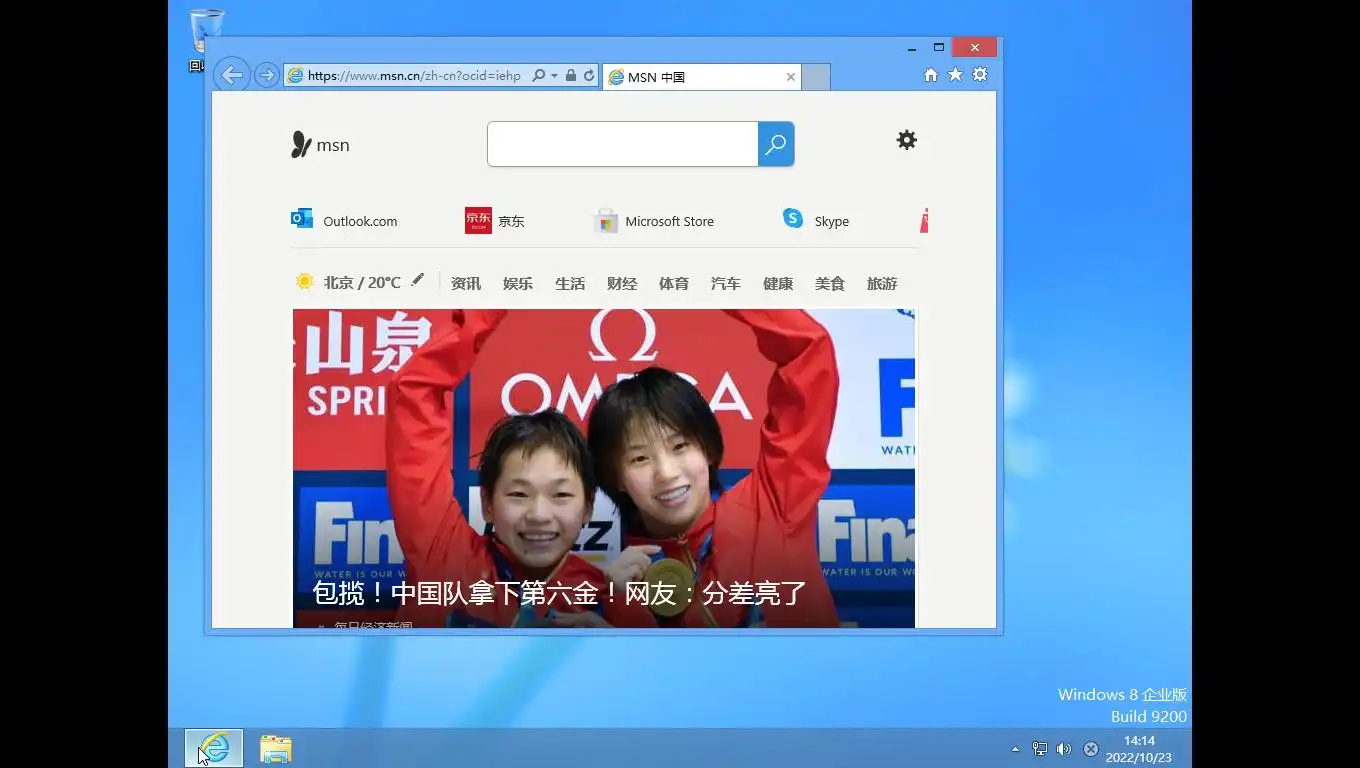Click the Microsoft Store bag icon
Image resolution: width=1360 pixels, height=768 pixels.
click(x=606, y=221)
